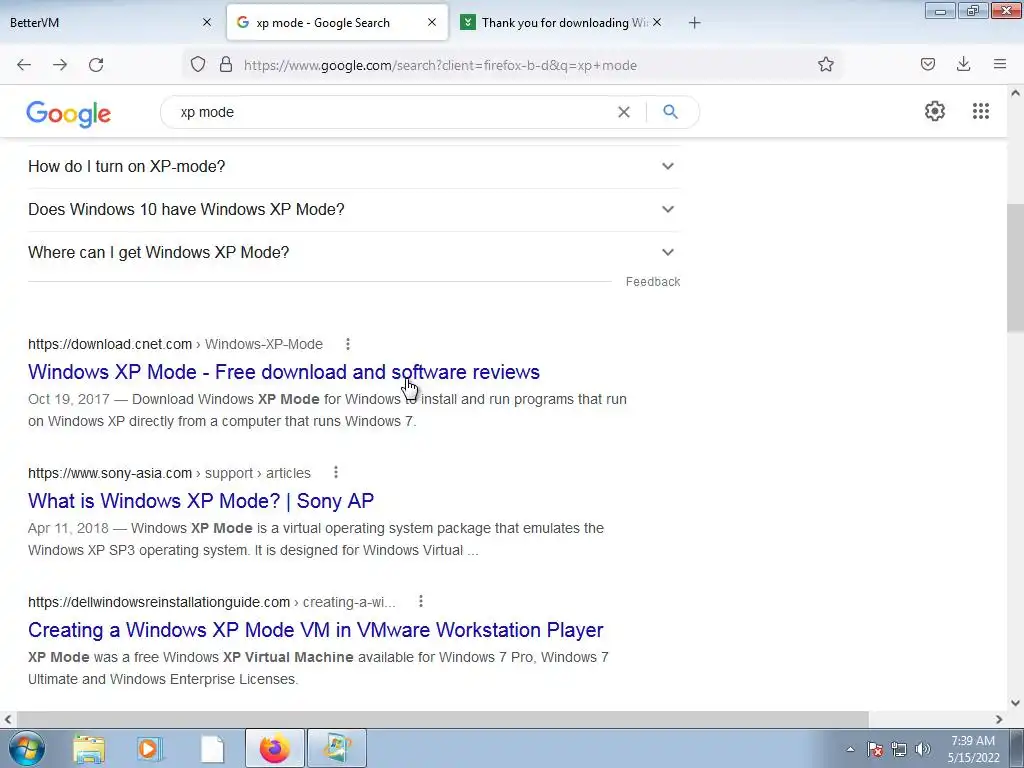Open the Action Center flag icon
This screenshot has height=768, width=1024.
point(875,749)
